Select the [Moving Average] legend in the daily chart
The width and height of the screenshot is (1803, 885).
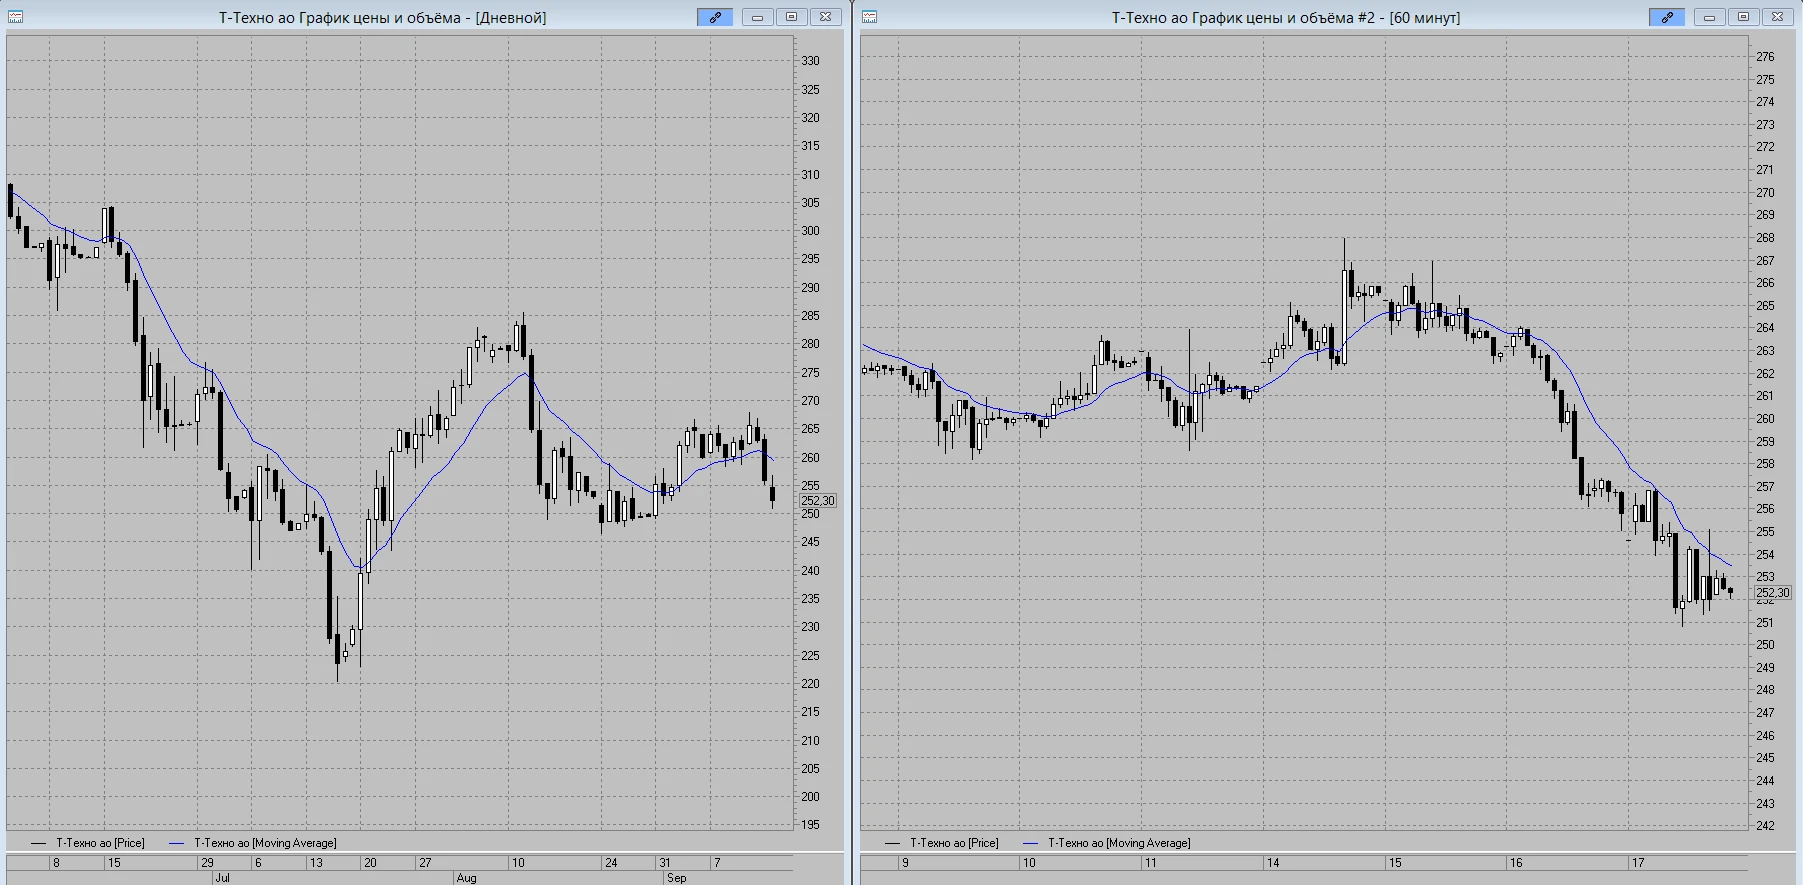253,843
